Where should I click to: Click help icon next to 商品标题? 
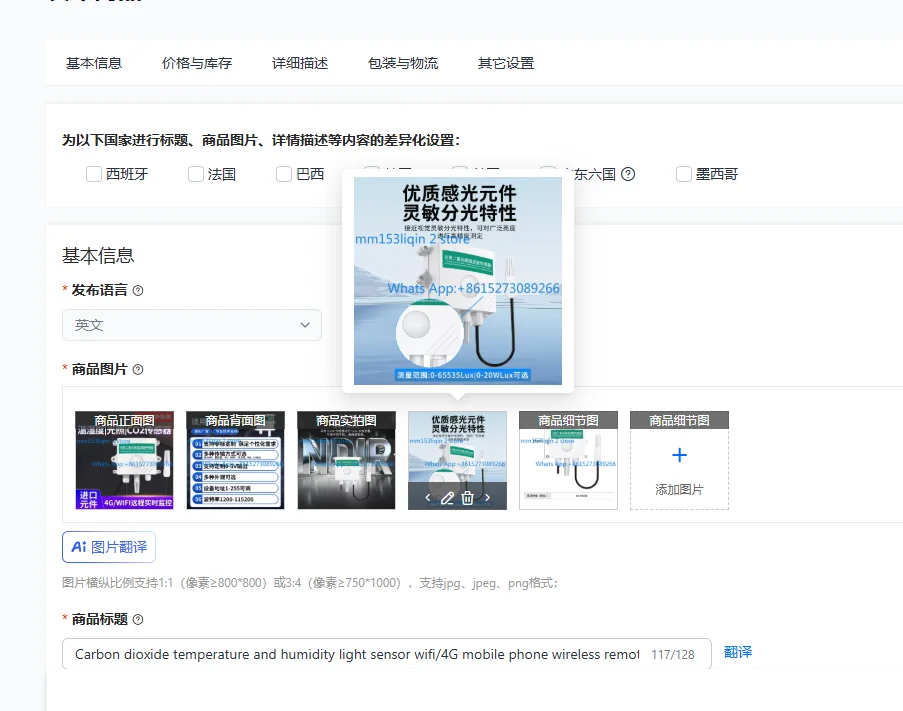click(x=138, y=619)
